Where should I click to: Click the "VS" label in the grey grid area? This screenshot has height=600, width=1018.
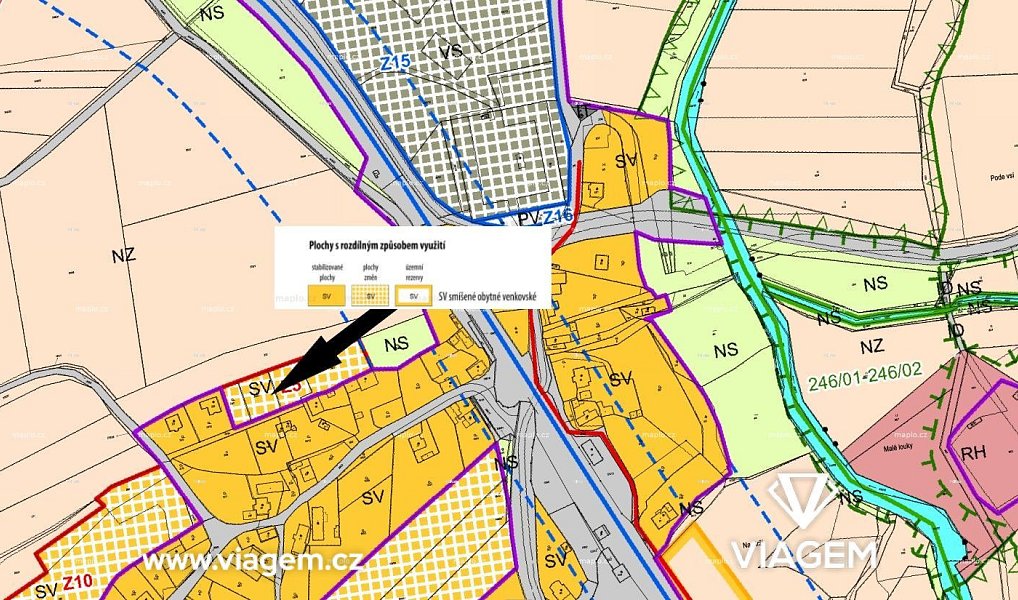(x=451, y=51)
